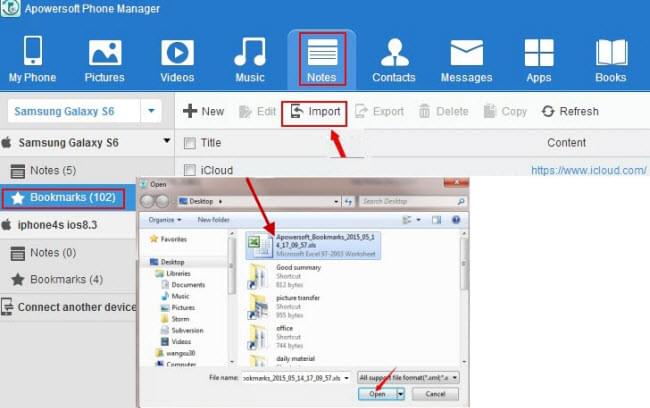Switch to the Notes tab
The width and height of the screenshot is (650, 408).
pyautogui.click(x=322, y=59)
